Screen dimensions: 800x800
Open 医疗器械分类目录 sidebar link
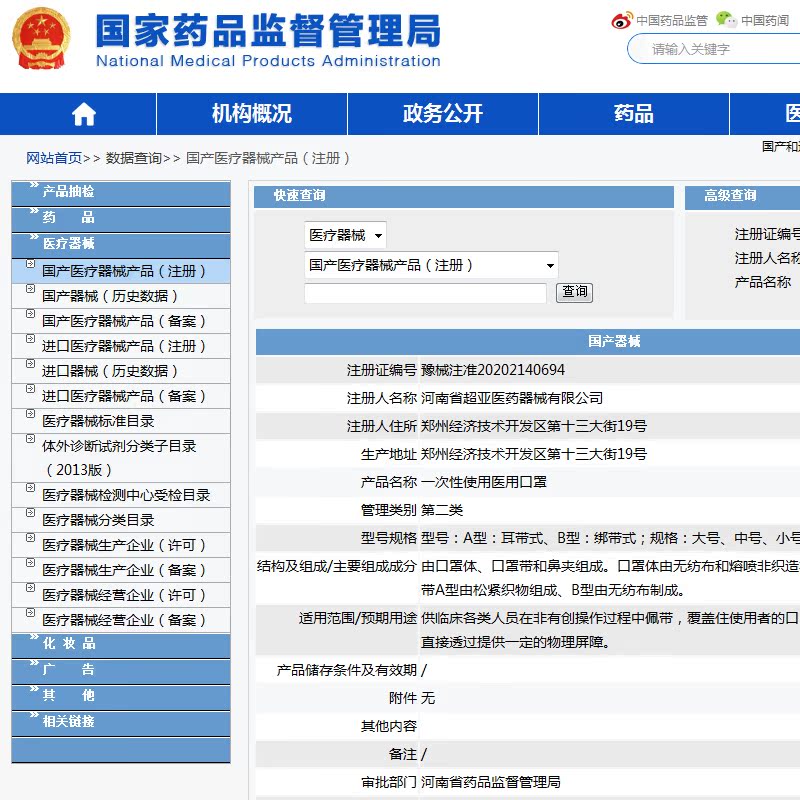pos(98,520)
